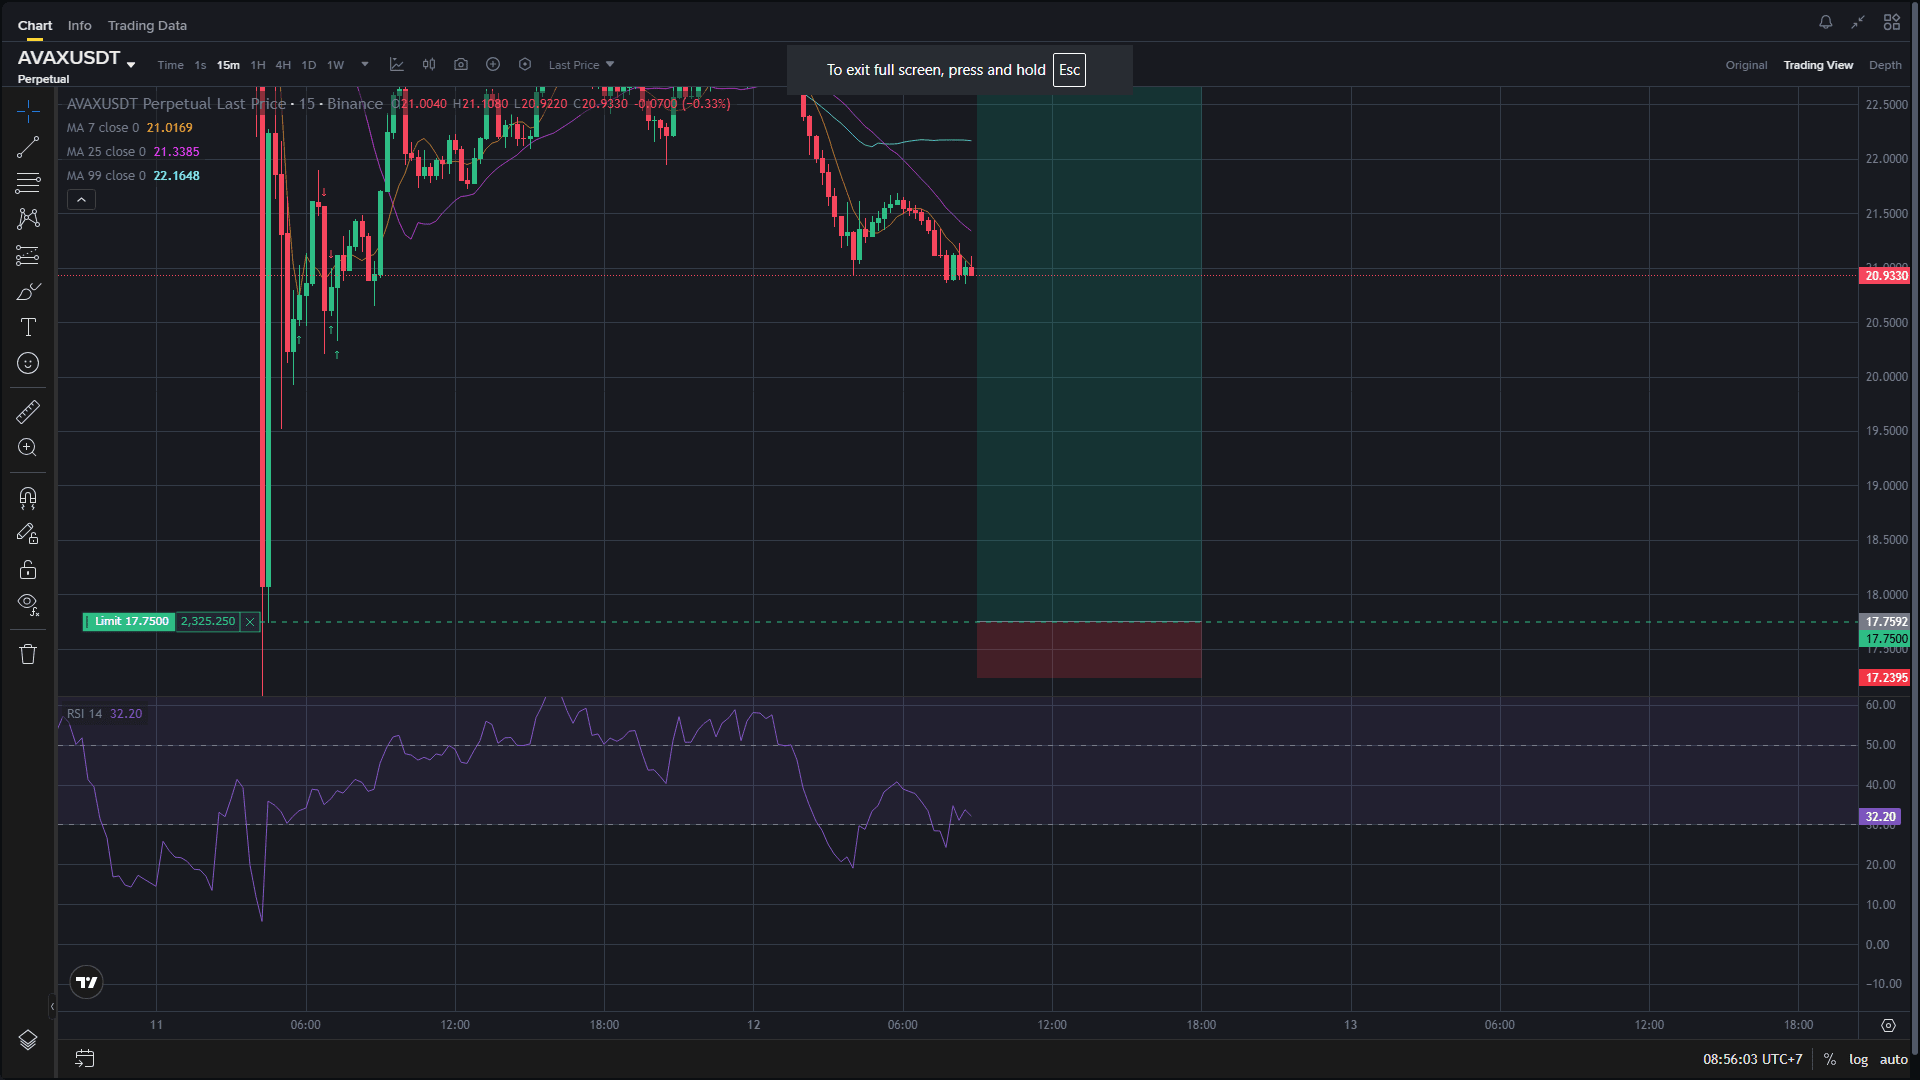
Task: Click the MA 7 close indicator legend
Action: click(x=130, y=128)
